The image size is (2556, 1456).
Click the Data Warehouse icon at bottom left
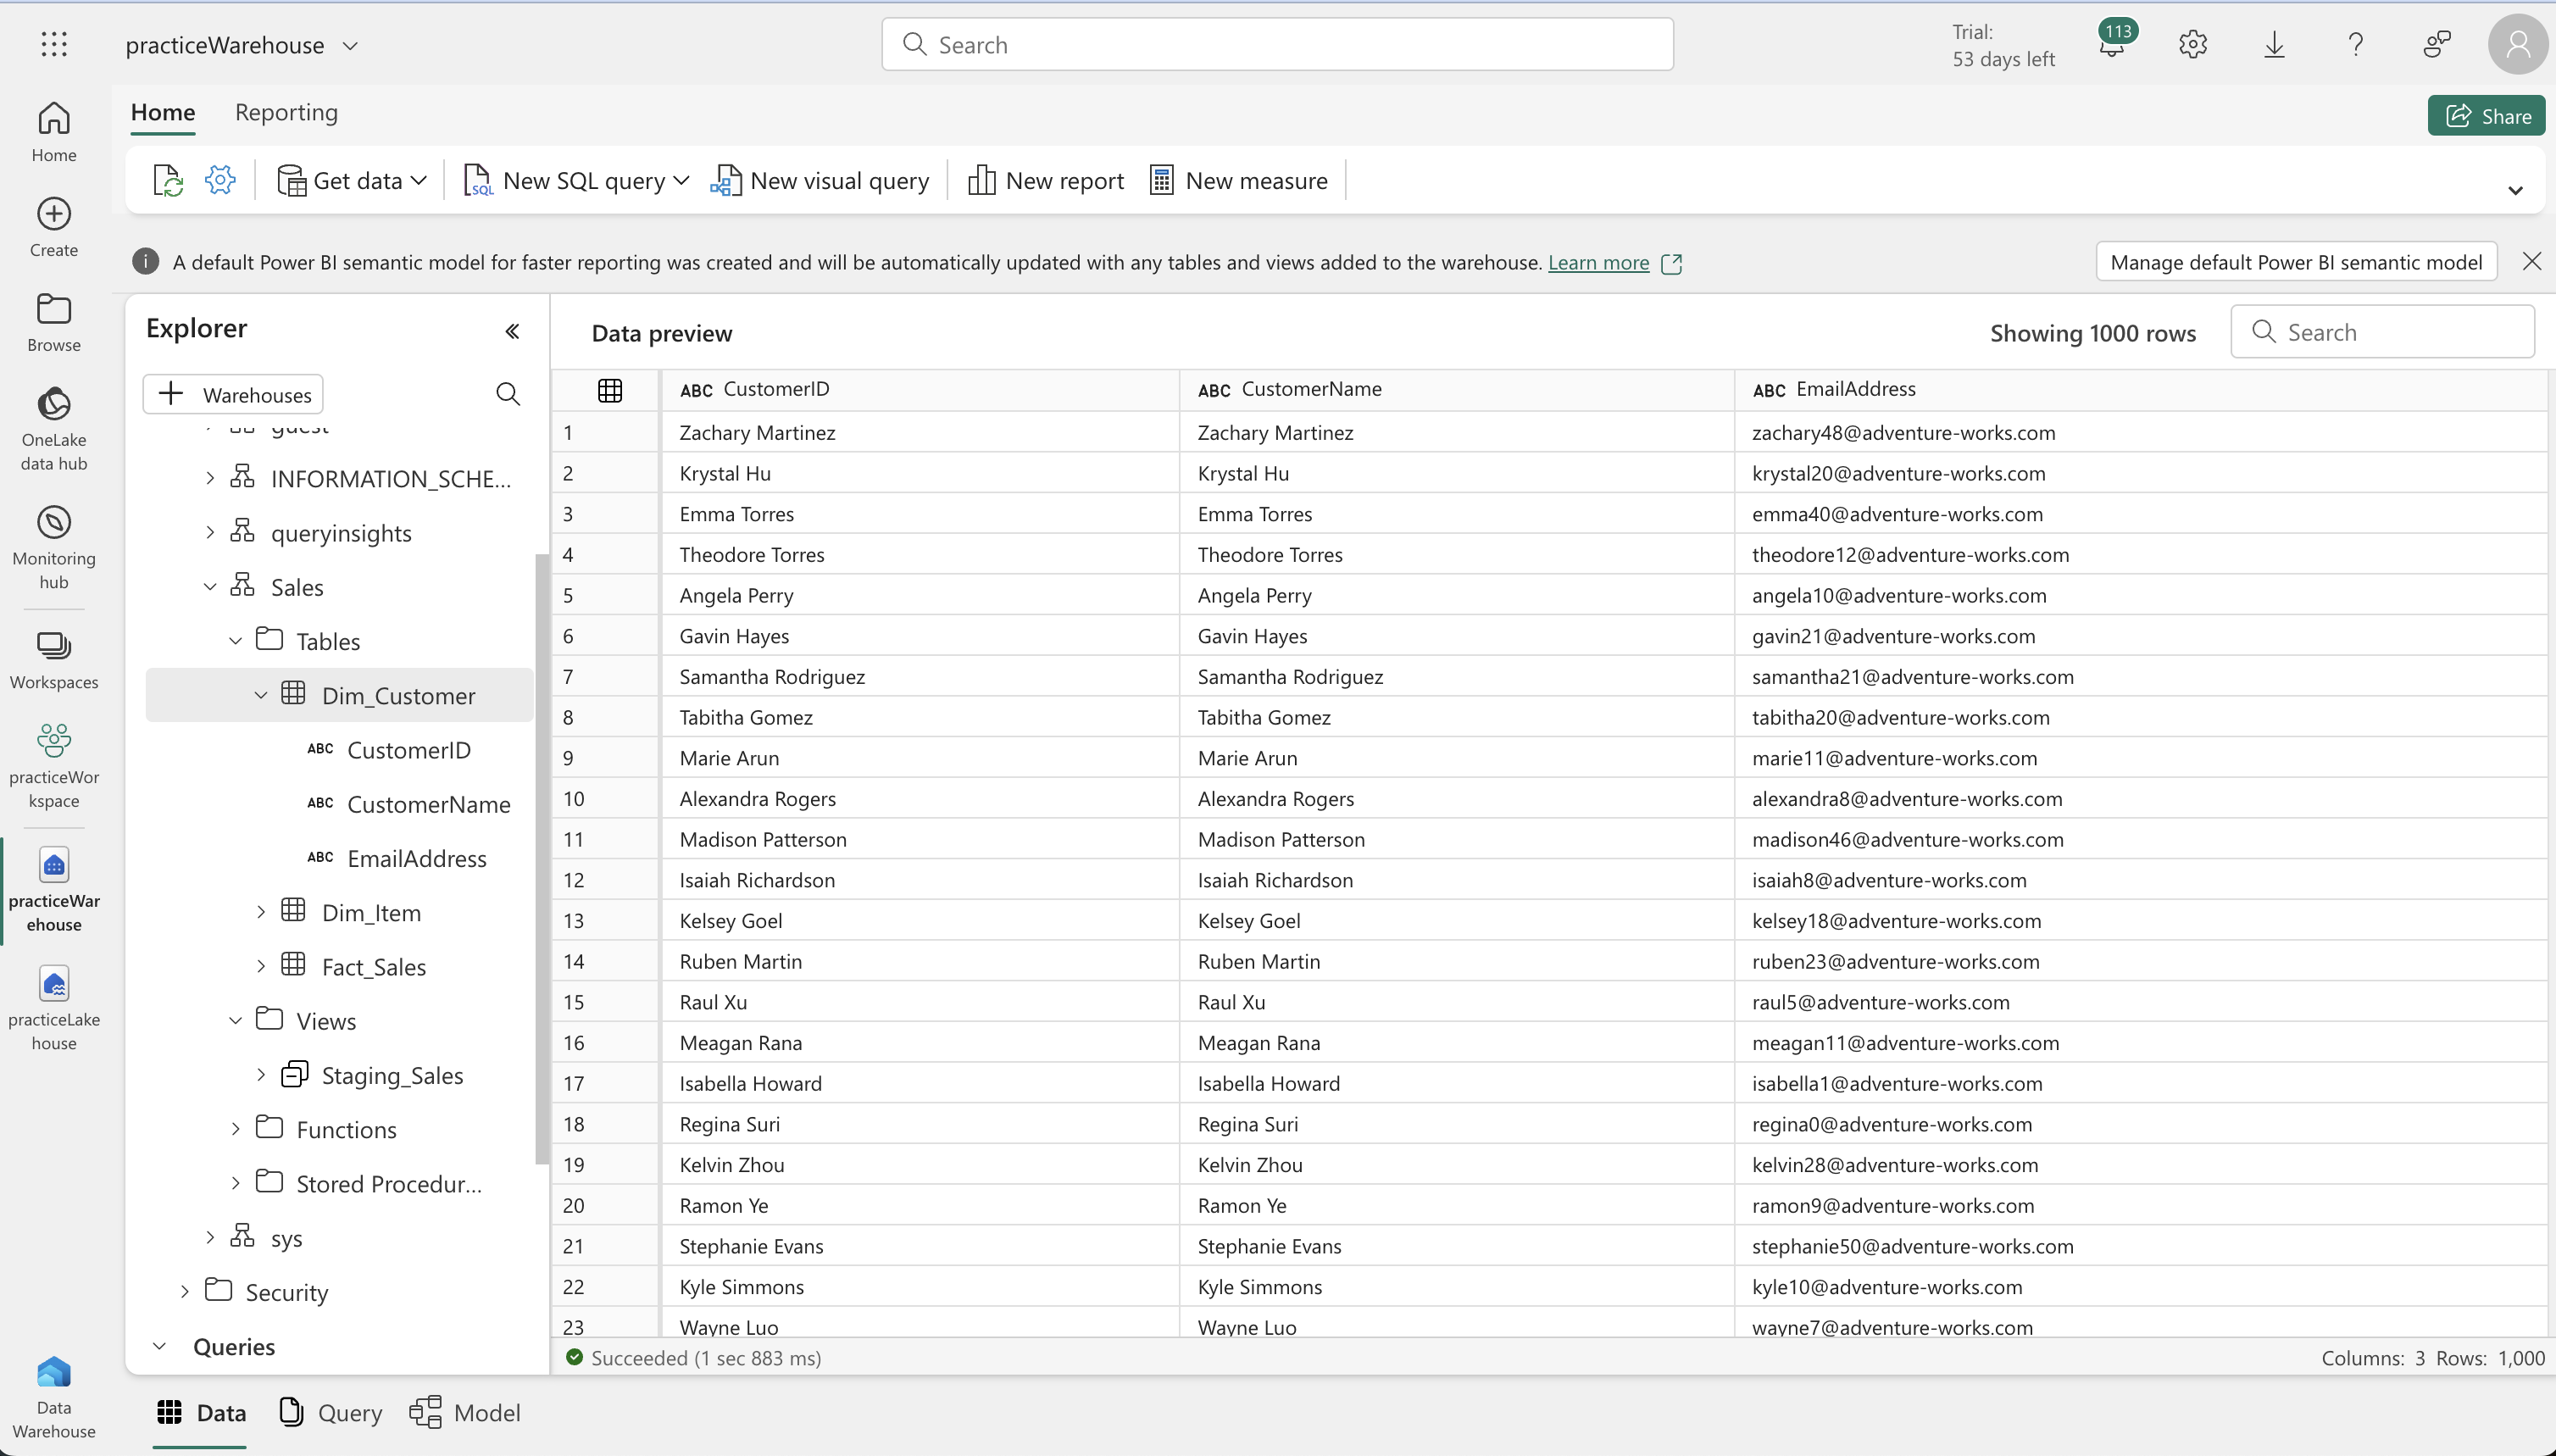point(54,1397)
